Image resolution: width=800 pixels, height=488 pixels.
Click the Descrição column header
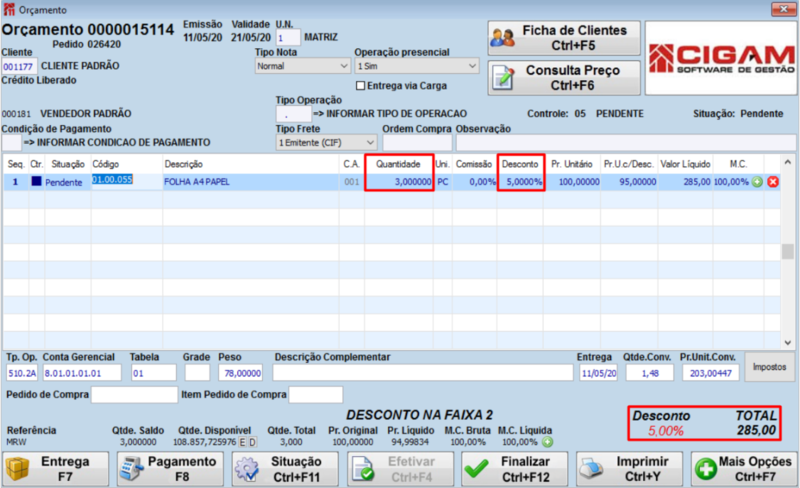[x=251, y=164]
